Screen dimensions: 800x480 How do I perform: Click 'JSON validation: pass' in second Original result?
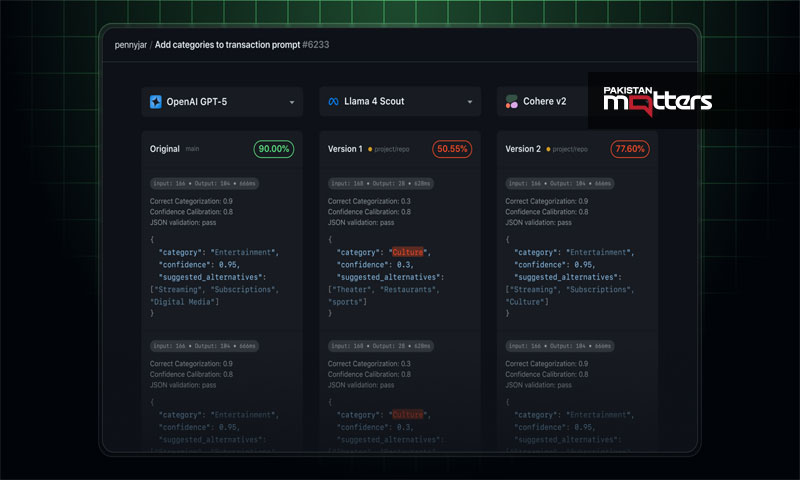click(183, 385)
